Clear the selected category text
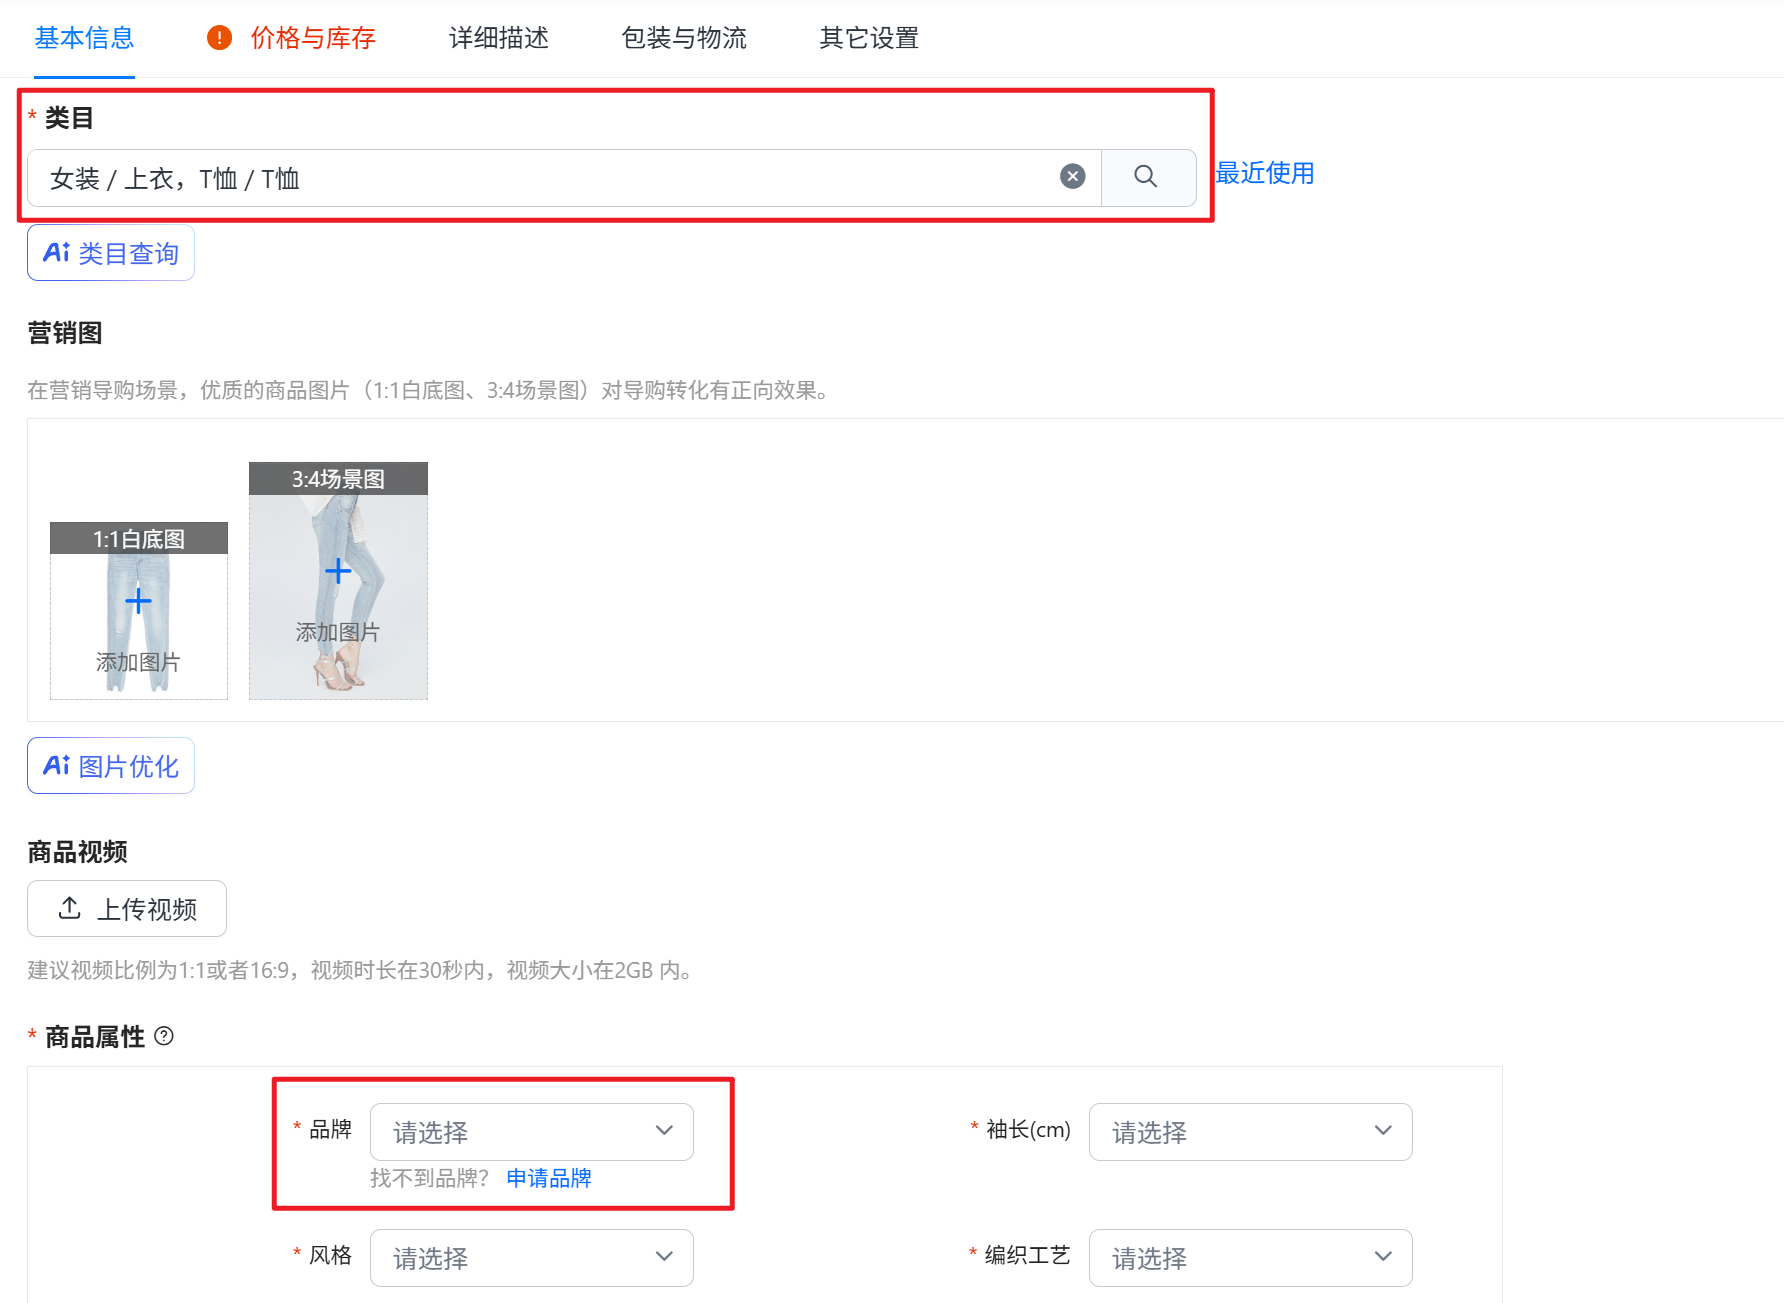Screen dimensions: 1784x1303 (1072, 177)
